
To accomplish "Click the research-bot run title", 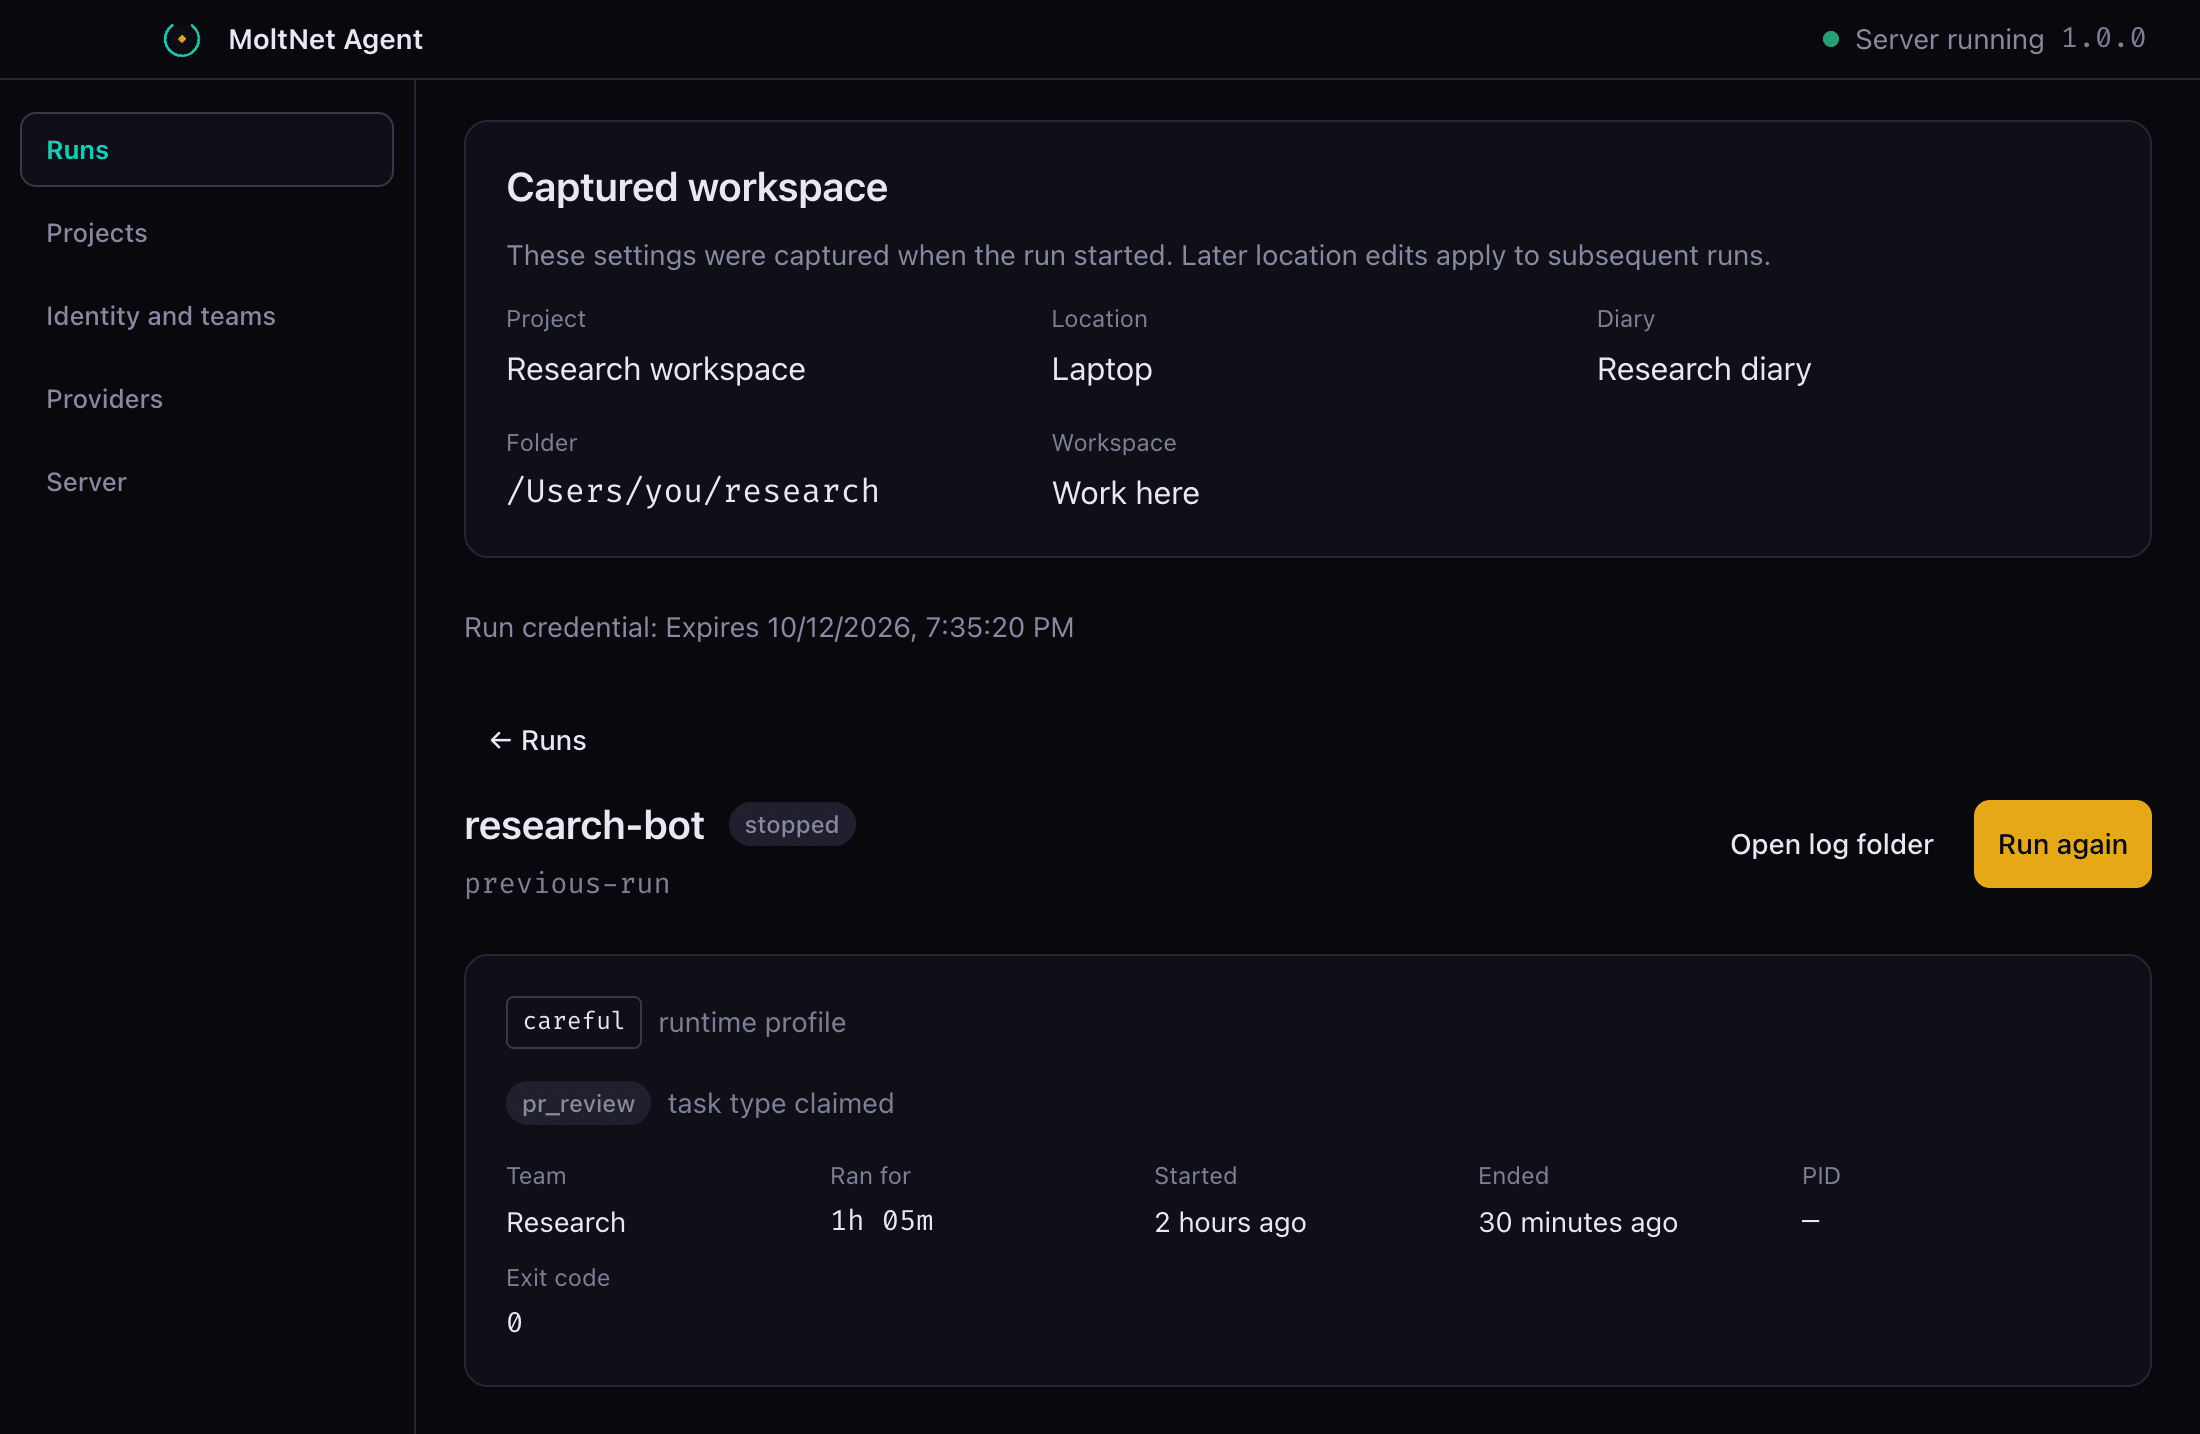I will pyautogui.click(x=584, y=825).
